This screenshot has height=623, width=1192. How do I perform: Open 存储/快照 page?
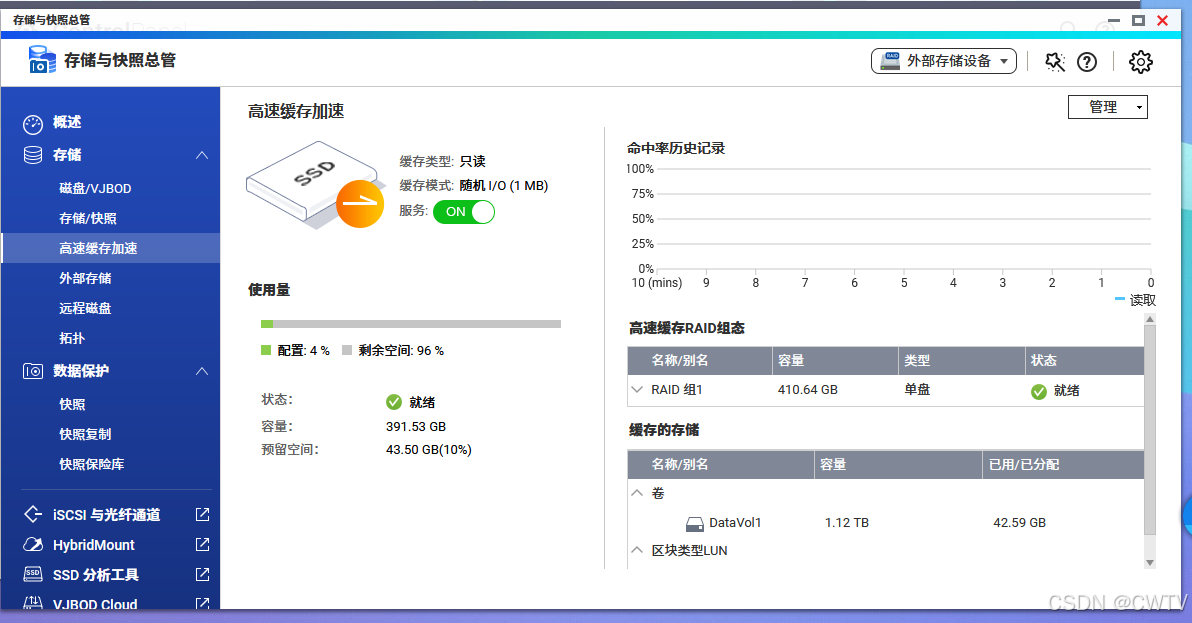[88, 219]
